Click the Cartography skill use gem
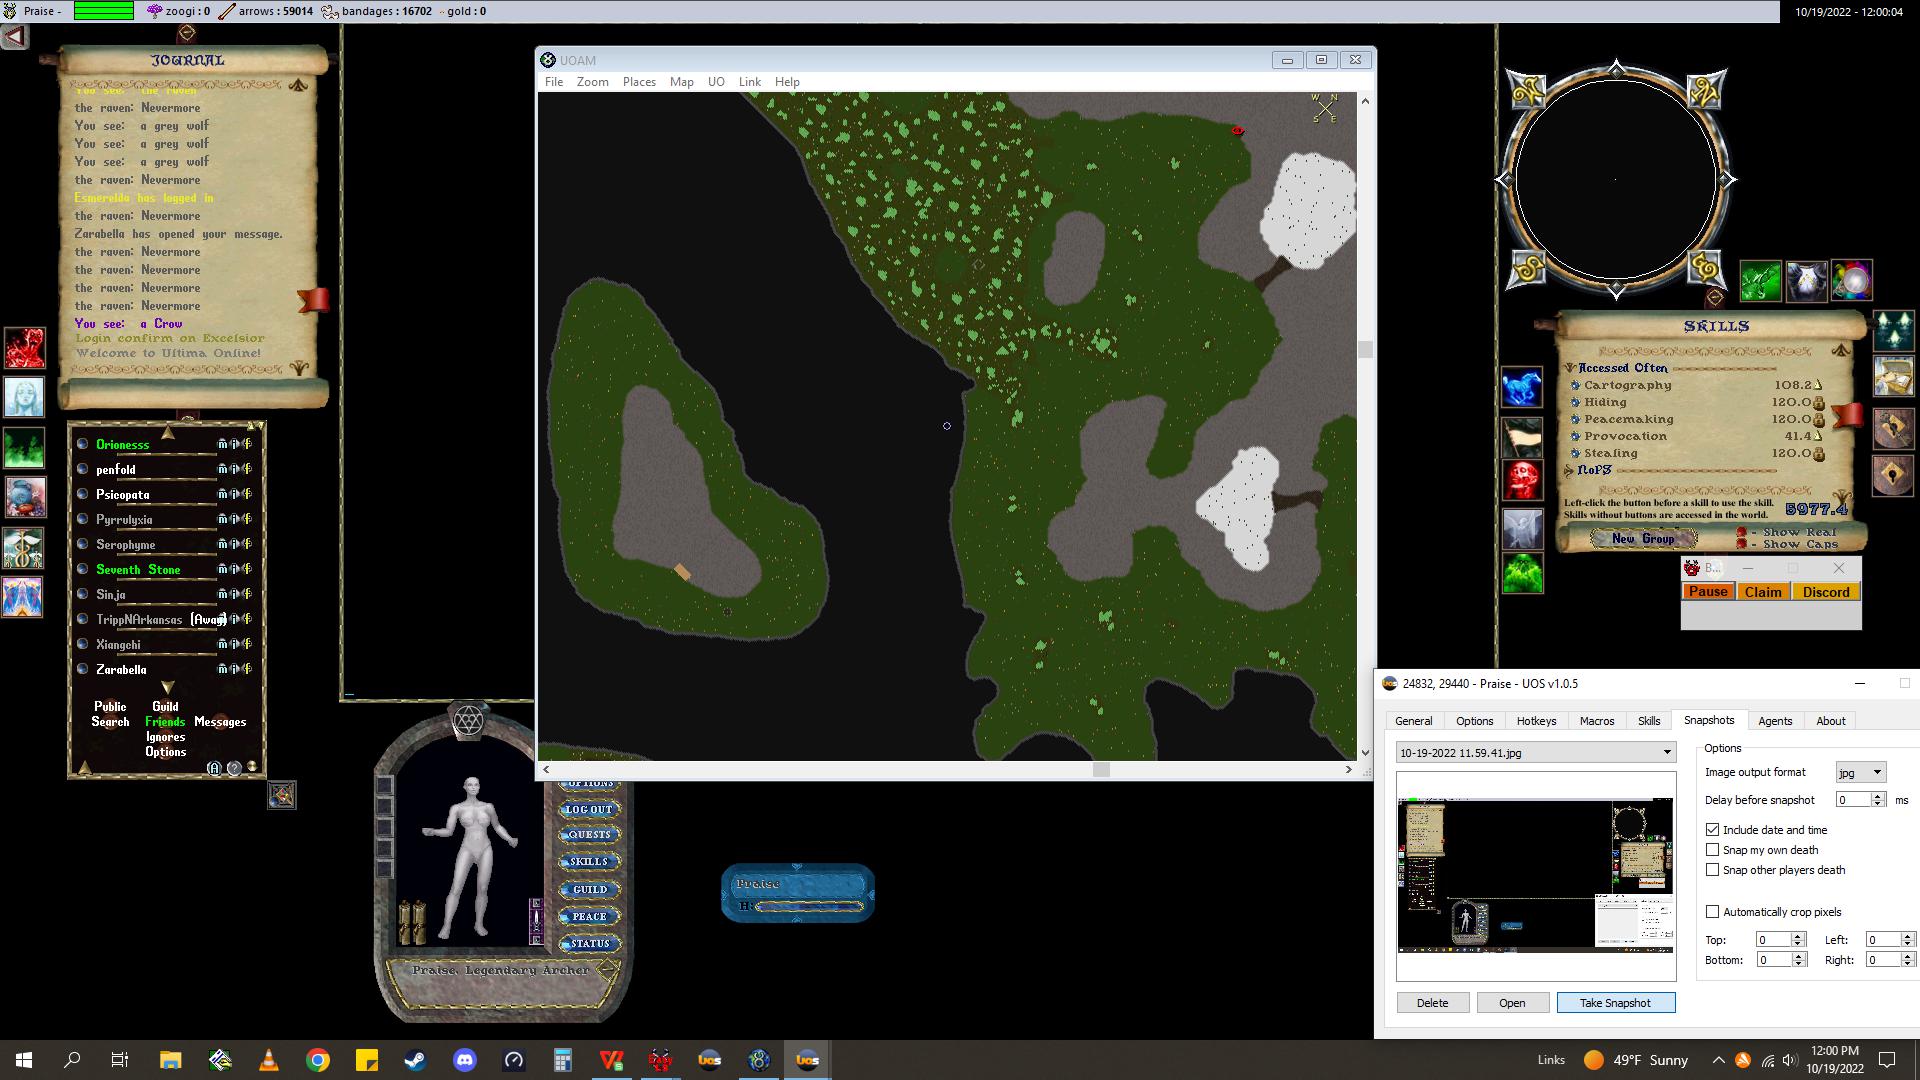 (x=1576, y=385)
